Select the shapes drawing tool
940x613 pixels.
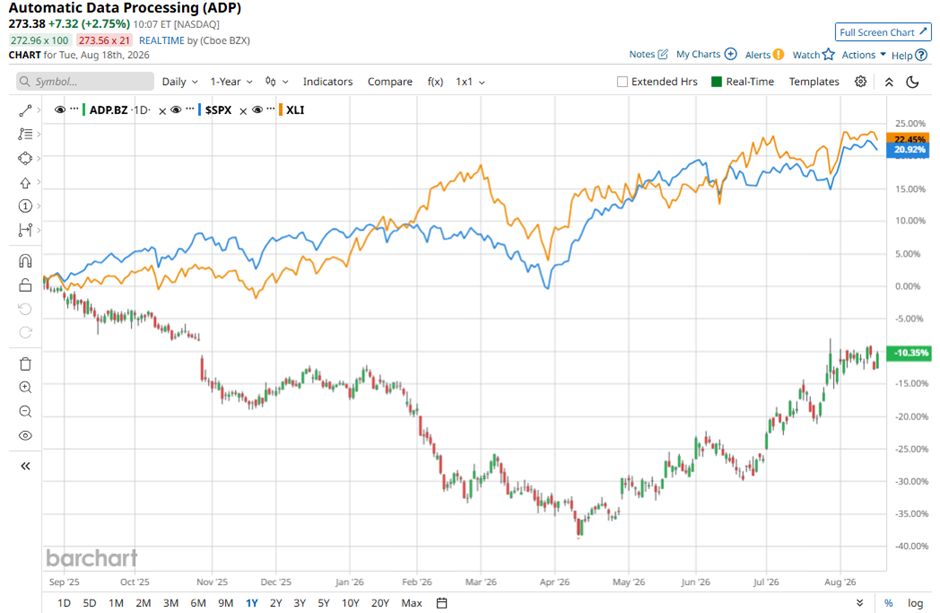coord(25,158)
